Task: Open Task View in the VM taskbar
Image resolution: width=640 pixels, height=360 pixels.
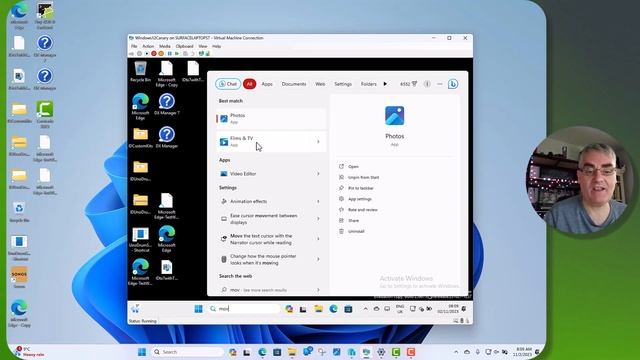Action: click(x=303, y=309)
